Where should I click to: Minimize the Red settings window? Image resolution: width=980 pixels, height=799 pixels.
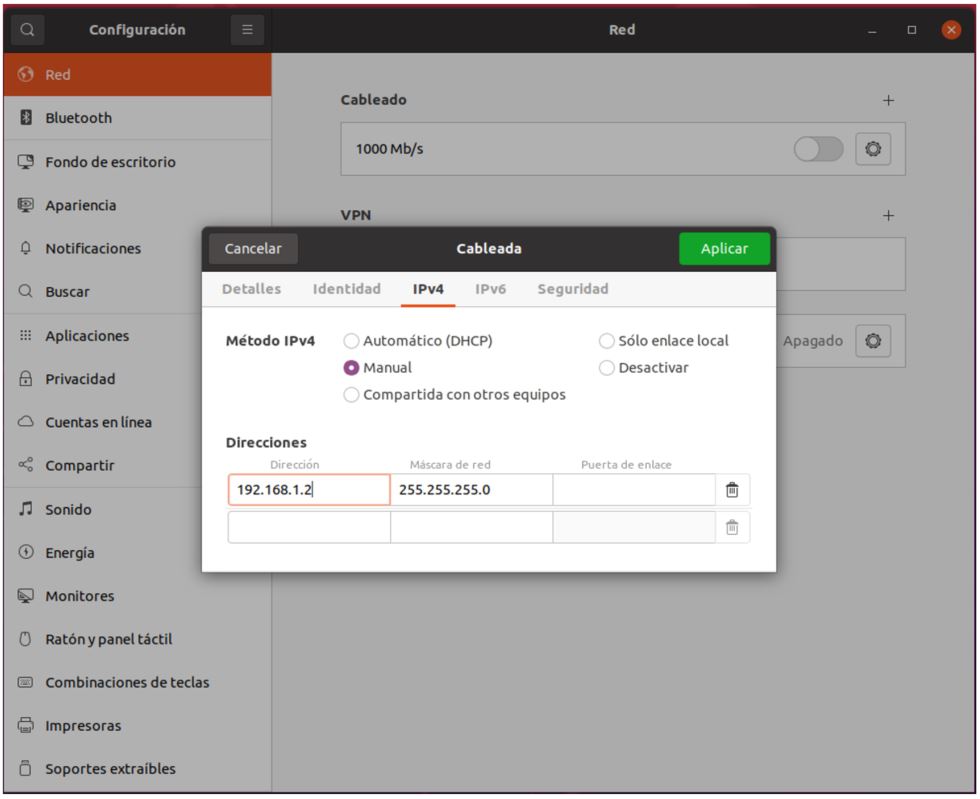[x=872, y=29]
